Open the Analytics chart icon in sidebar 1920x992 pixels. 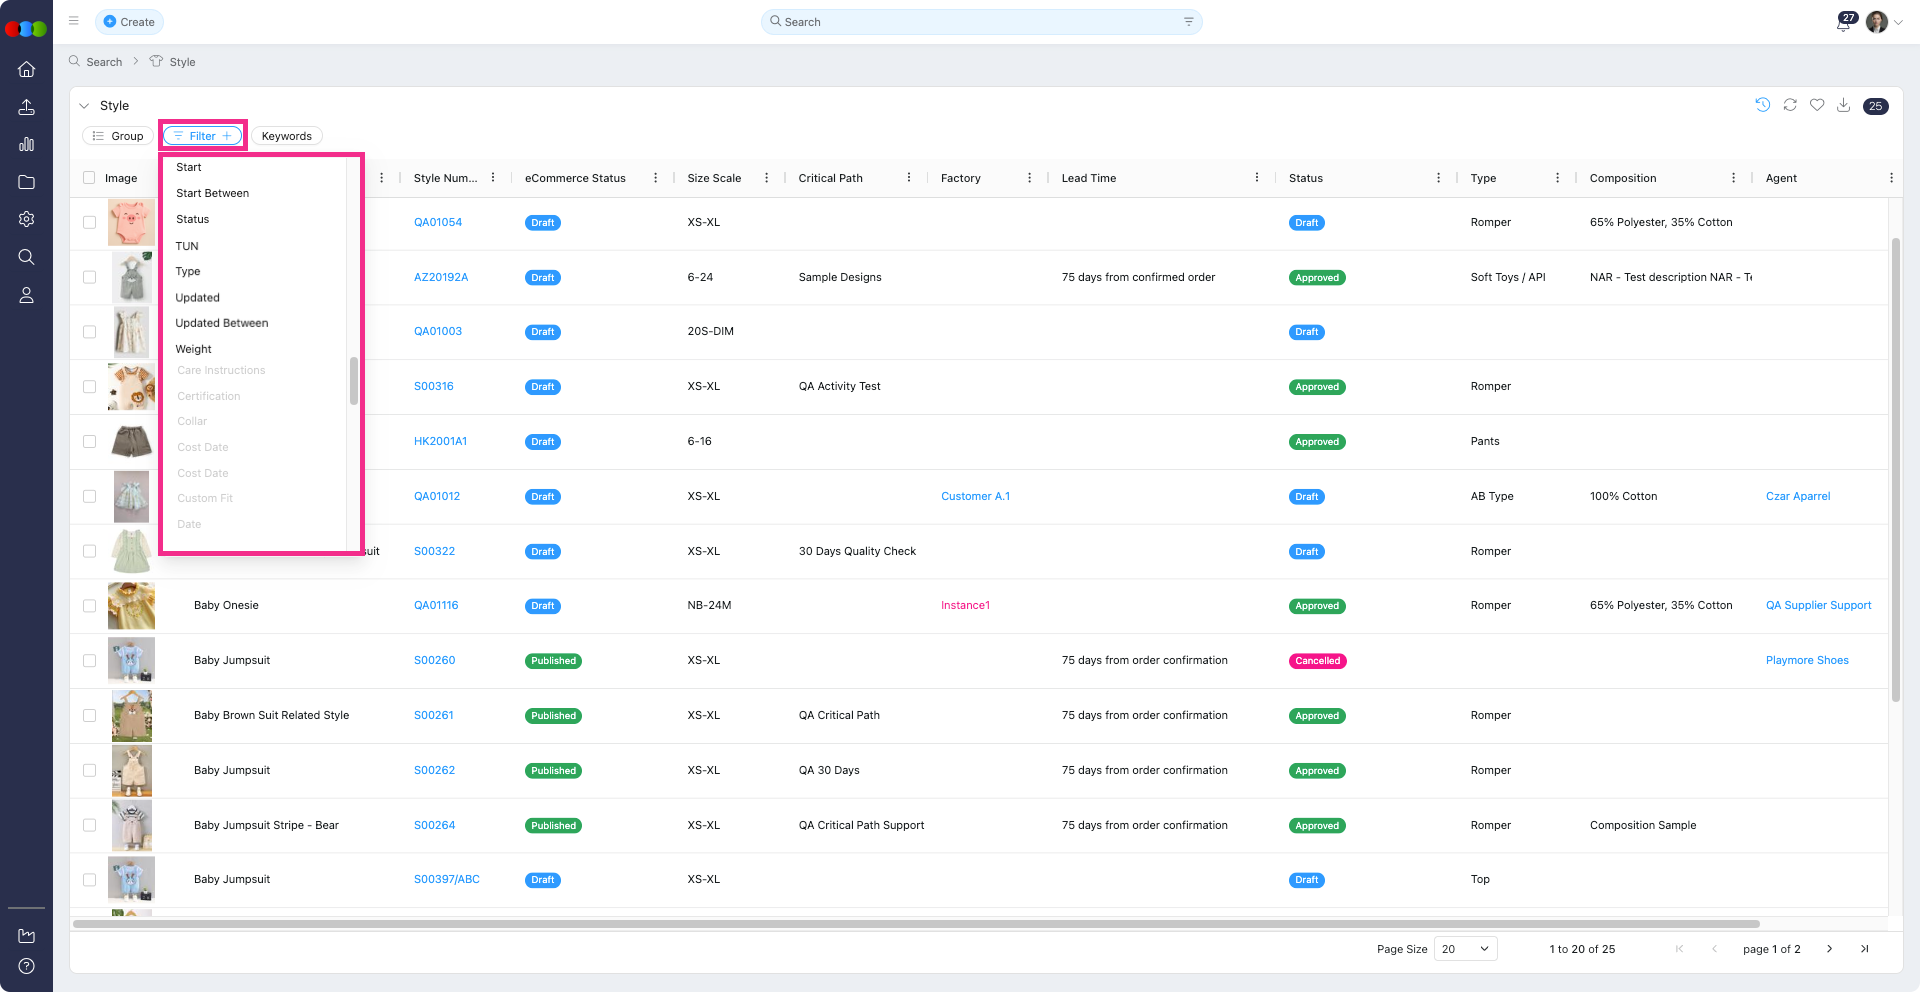[27, 144]
